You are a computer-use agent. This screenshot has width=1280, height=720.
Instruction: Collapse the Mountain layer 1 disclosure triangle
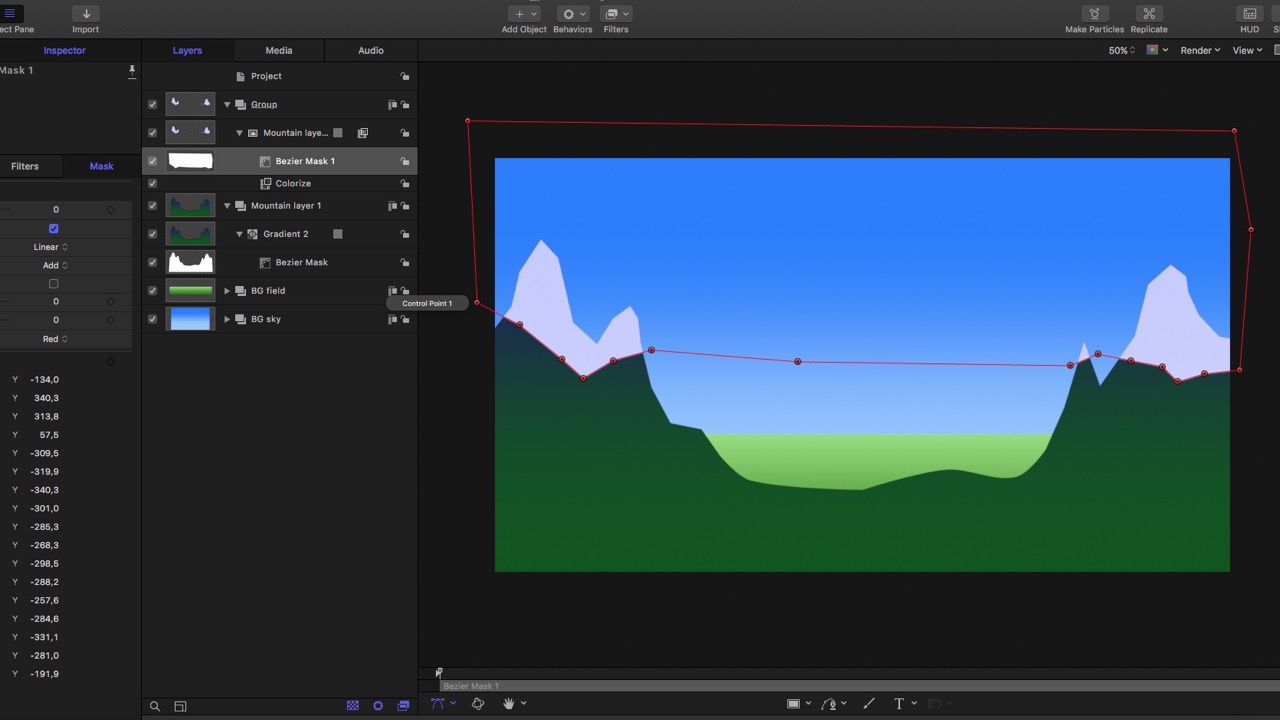pos(227,206)
